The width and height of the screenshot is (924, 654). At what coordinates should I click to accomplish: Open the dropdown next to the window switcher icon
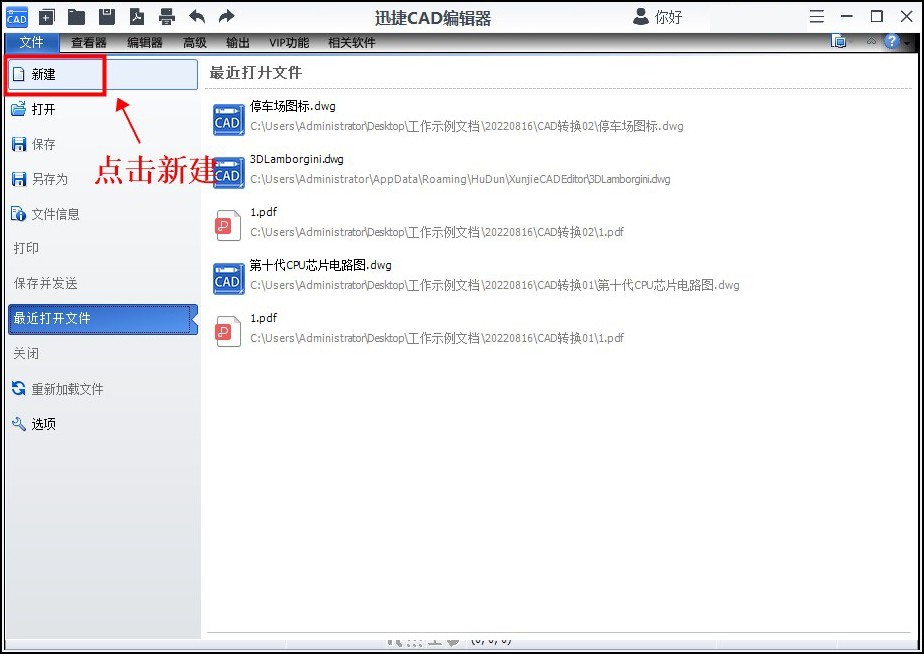pos(850,42)
